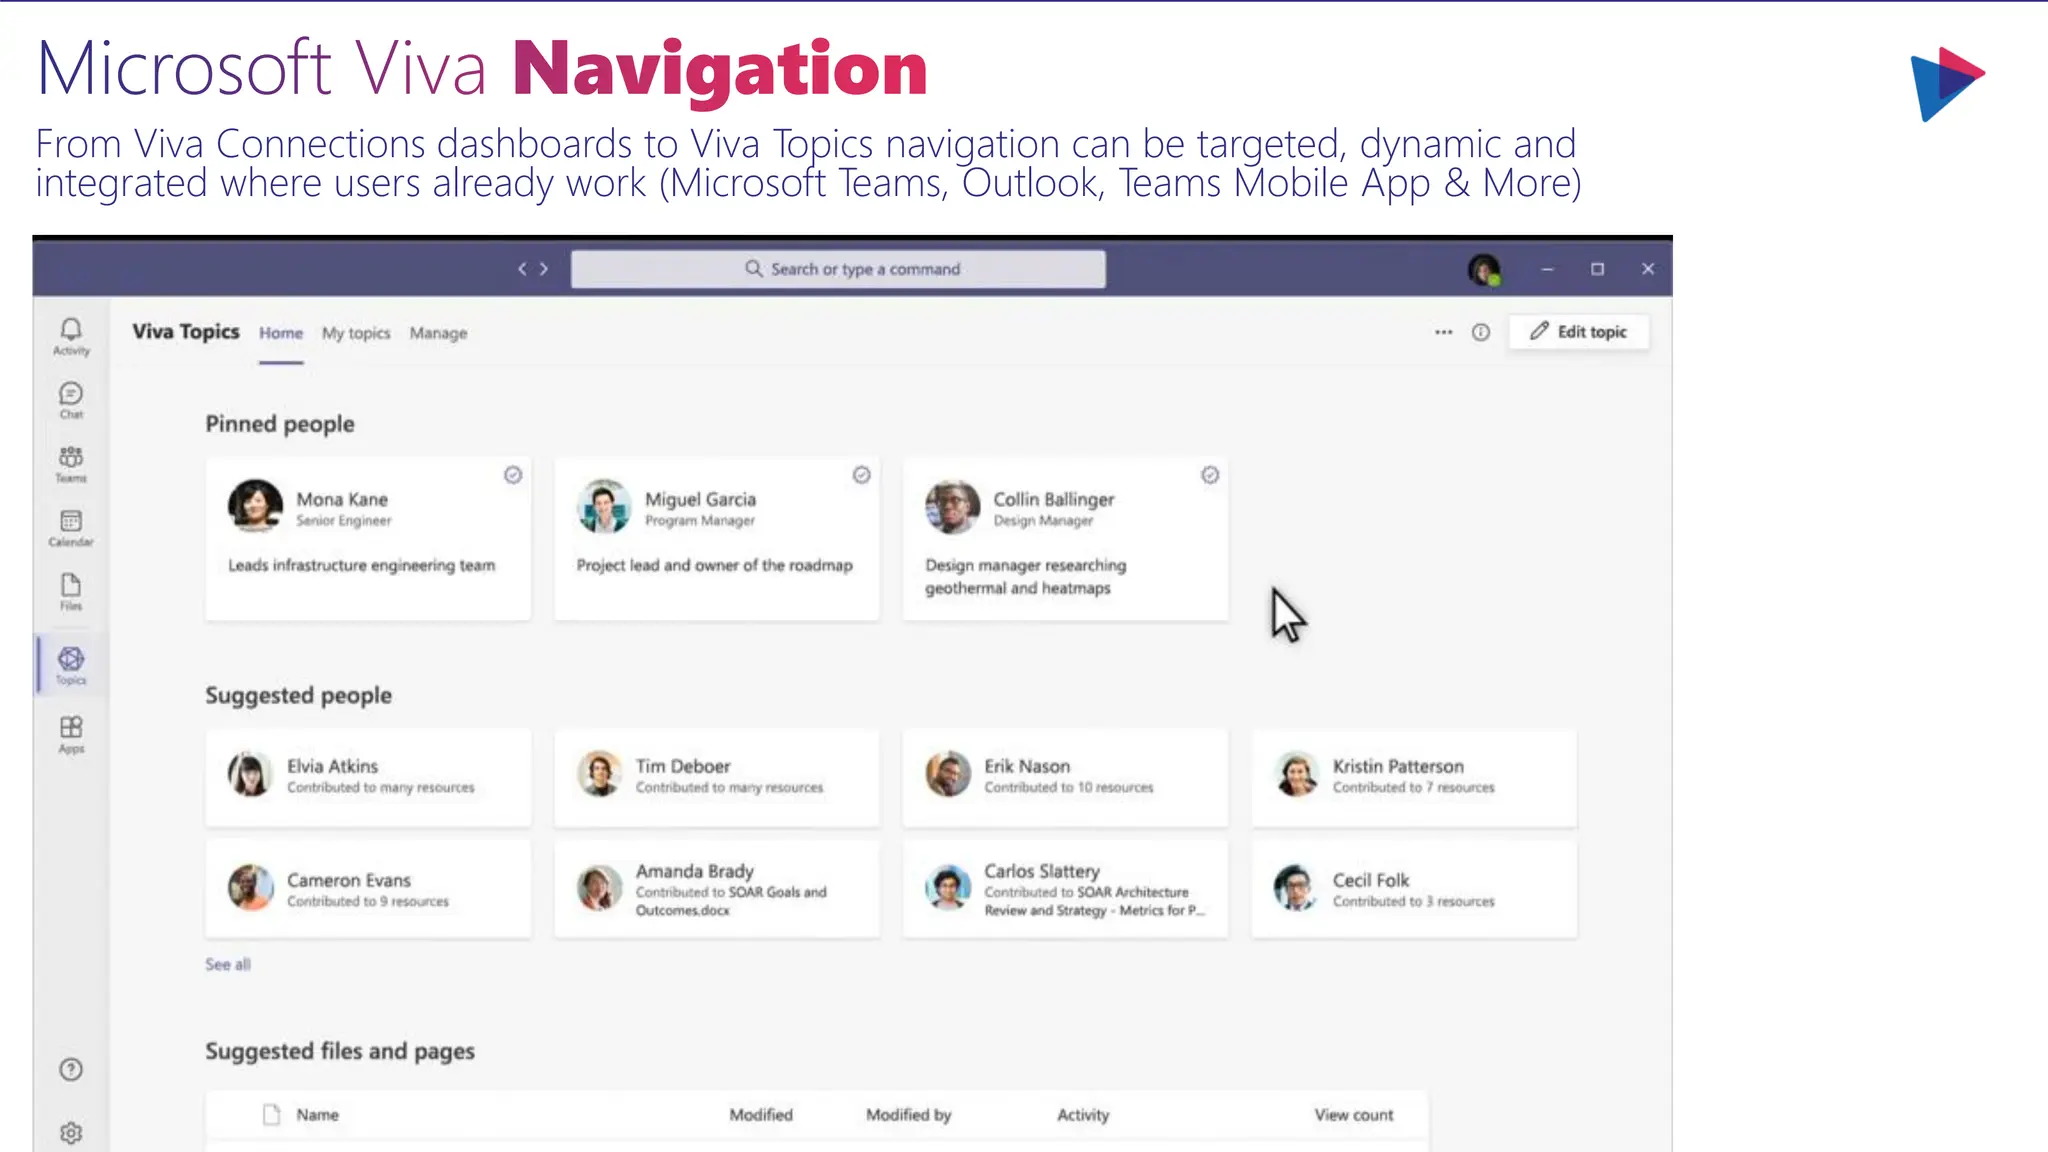
Task: Switch to the My topics tab
Action: pos(356,333)
